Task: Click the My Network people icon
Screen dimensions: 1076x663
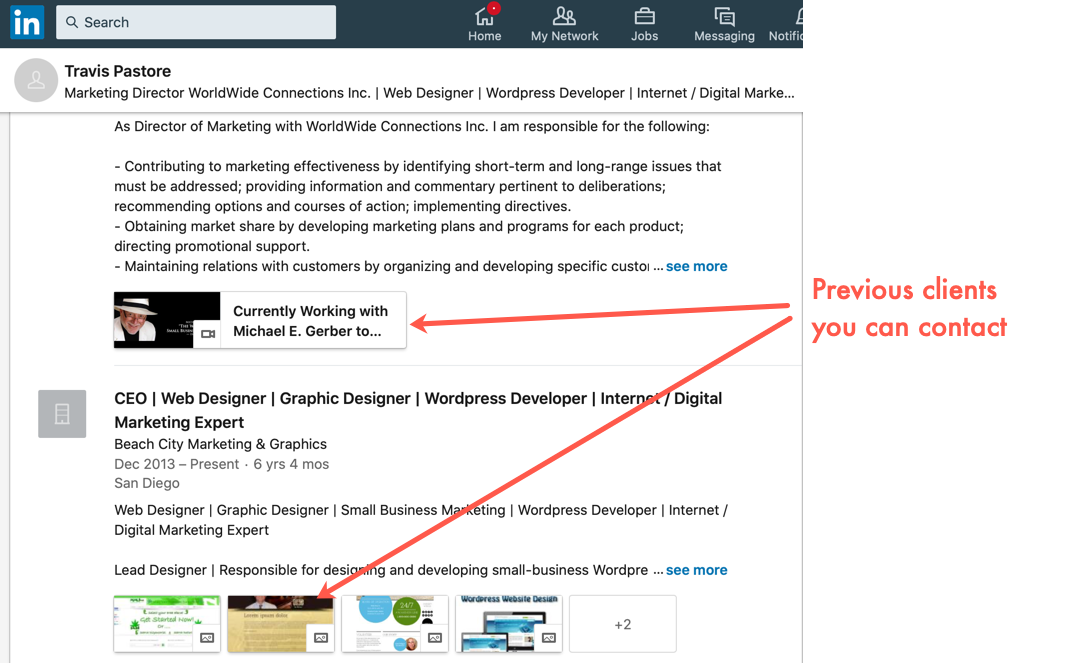Action: pyautogui.click(x=564, y=16)
